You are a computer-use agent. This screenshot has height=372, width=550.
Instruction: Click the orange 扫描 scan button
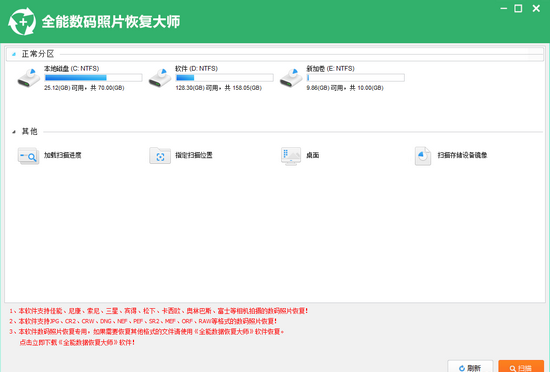click(x=521, y=367)
